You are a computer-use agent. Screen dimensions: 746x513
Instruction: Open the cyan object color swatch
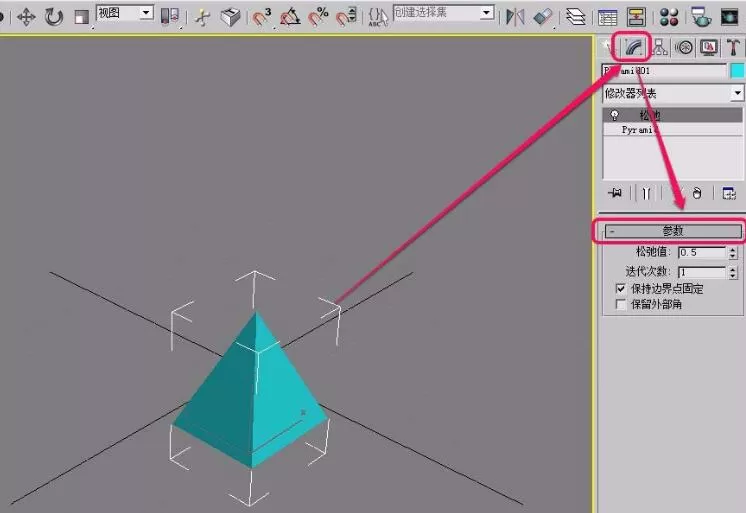[737, 71]
